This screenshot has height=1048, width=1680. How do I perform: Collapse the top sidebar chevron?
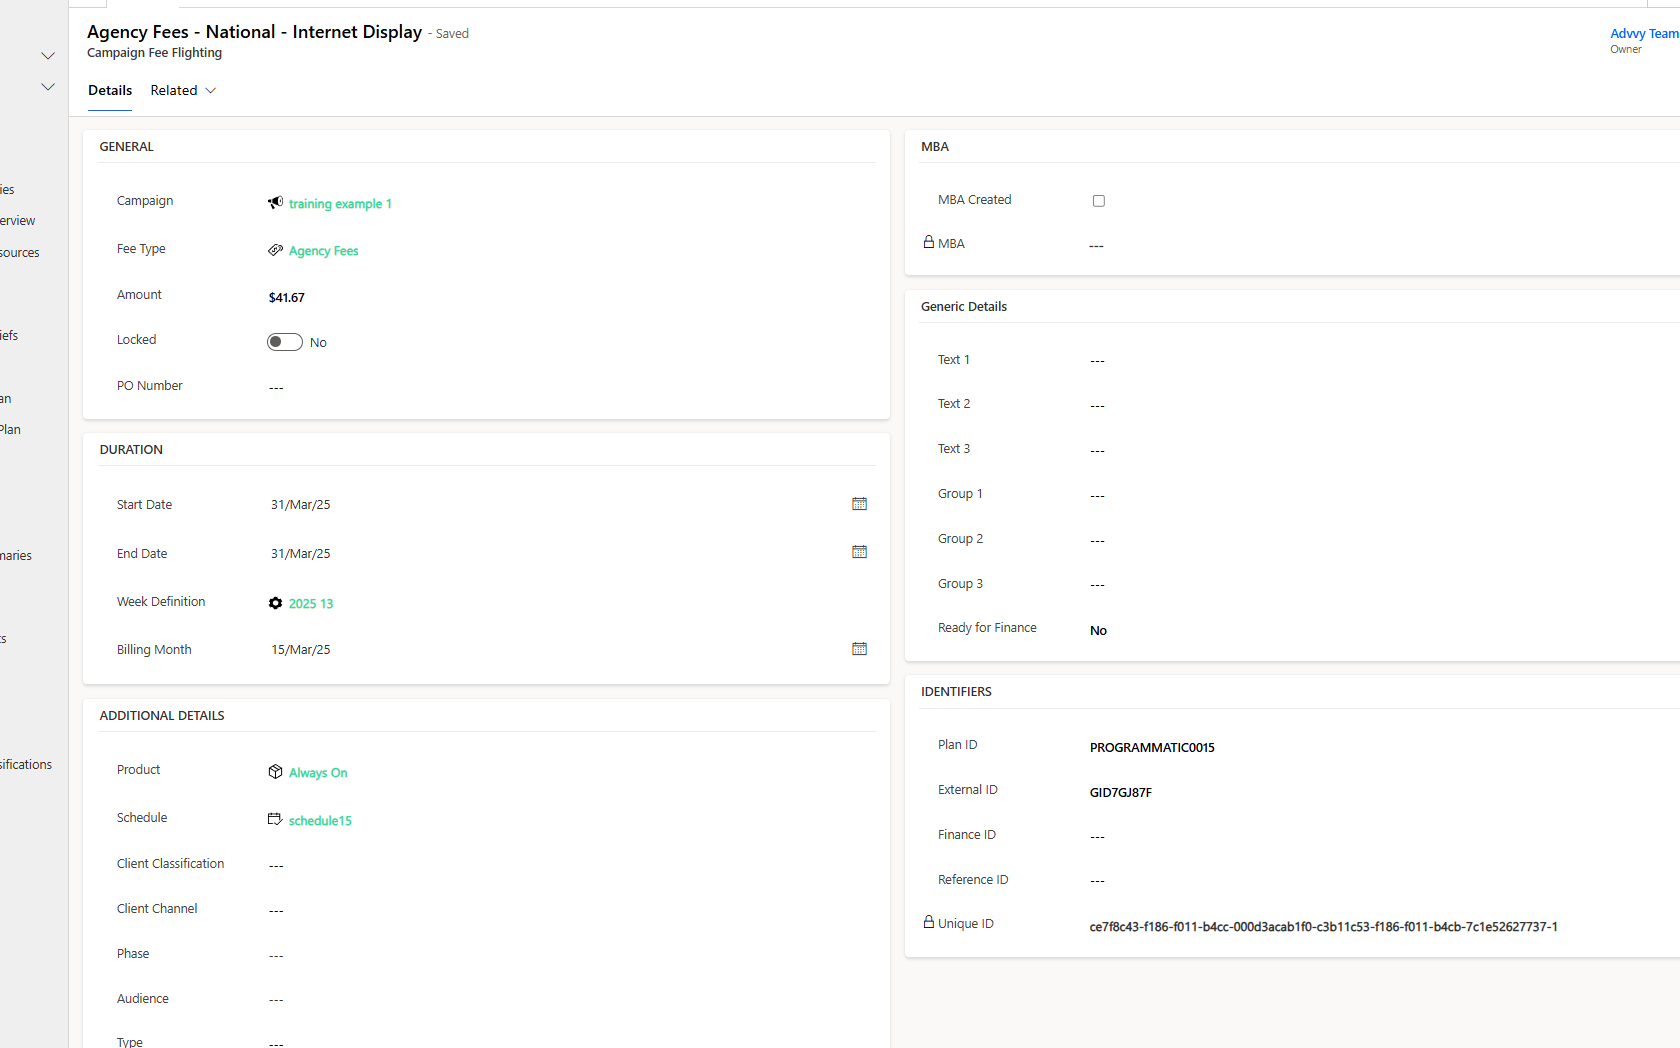coord(47,56)
